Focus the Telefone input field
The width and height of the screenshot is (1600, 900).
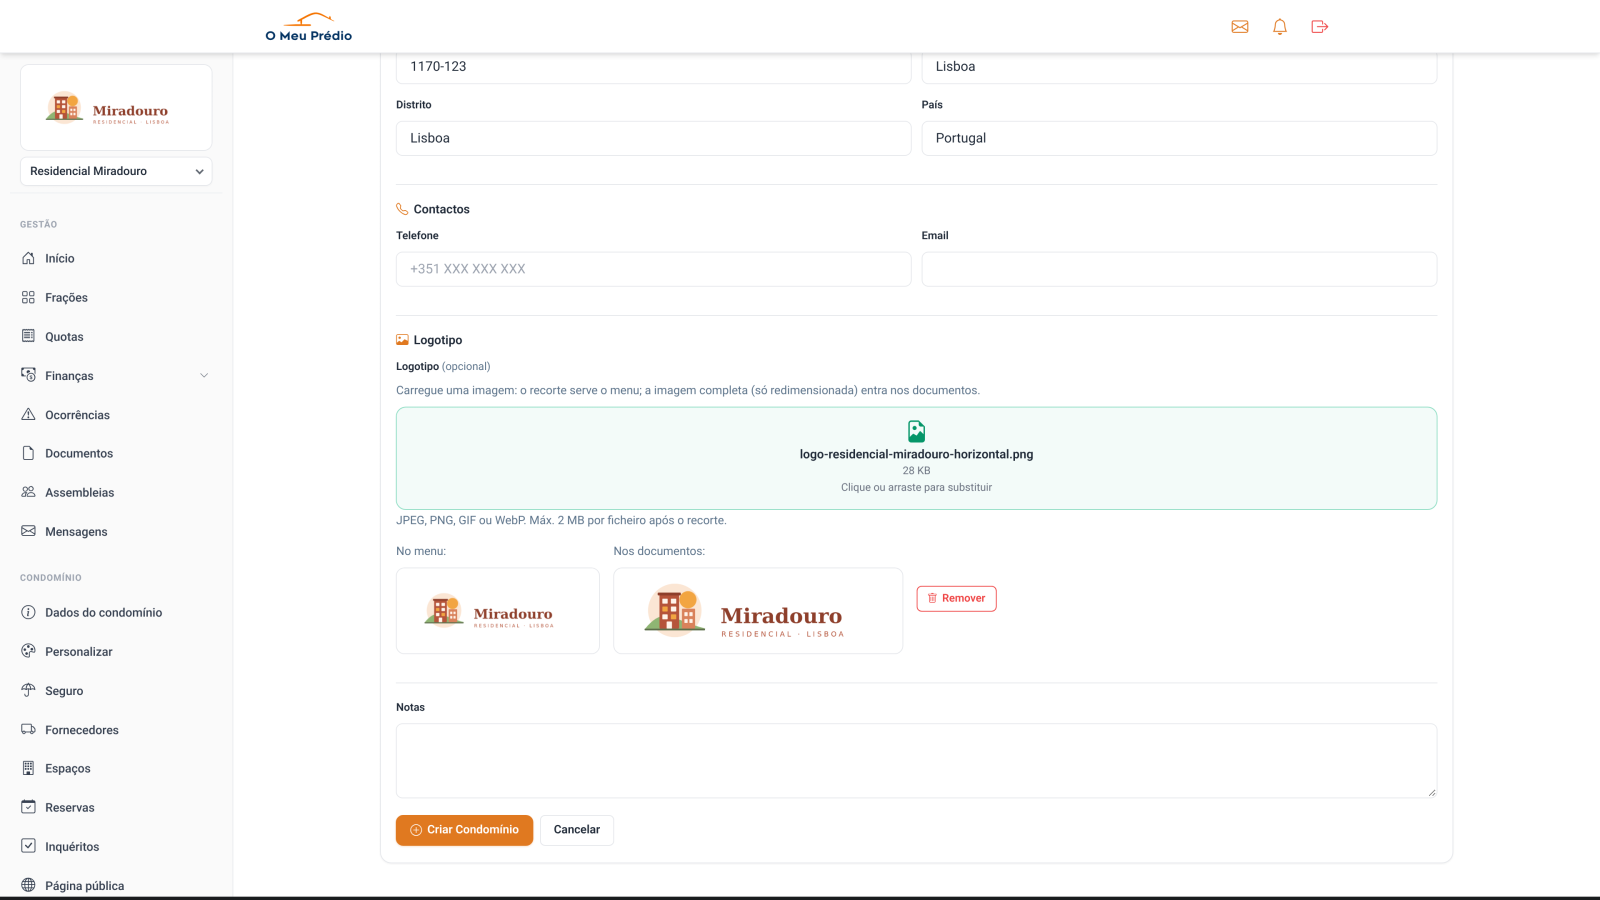653,269
